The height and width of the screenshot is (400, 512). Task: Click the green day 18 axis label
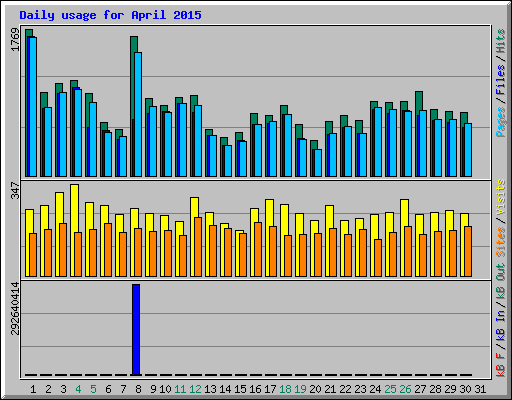pos(285,389)
